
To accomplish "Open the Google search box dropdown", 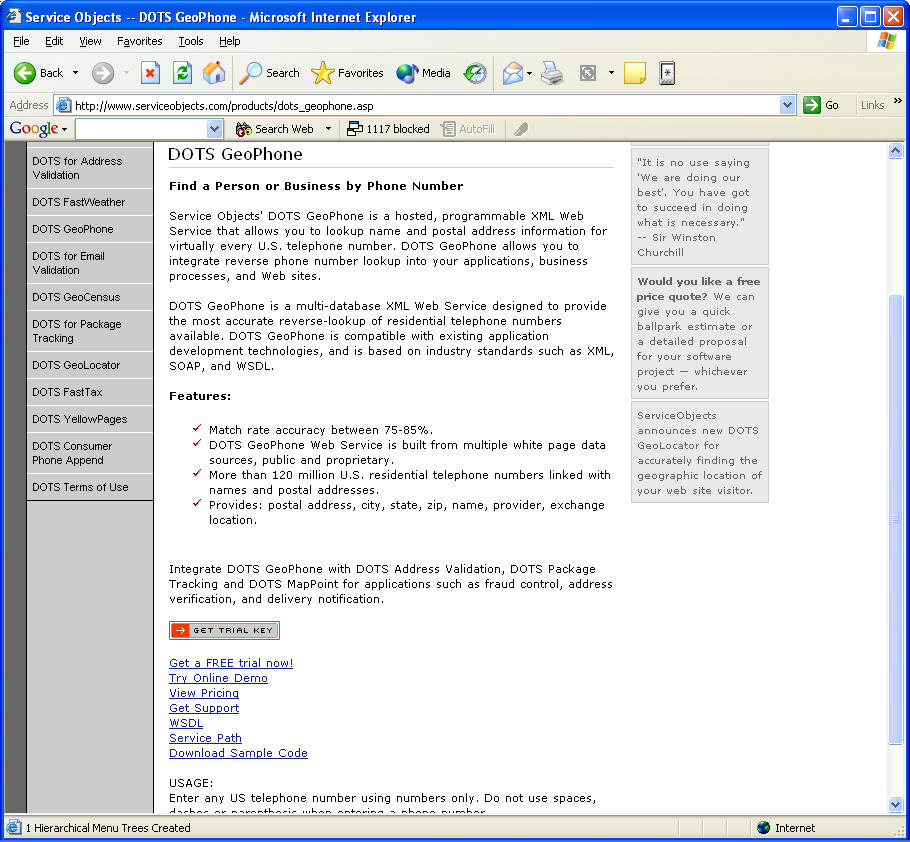I will tap(214, 129).
